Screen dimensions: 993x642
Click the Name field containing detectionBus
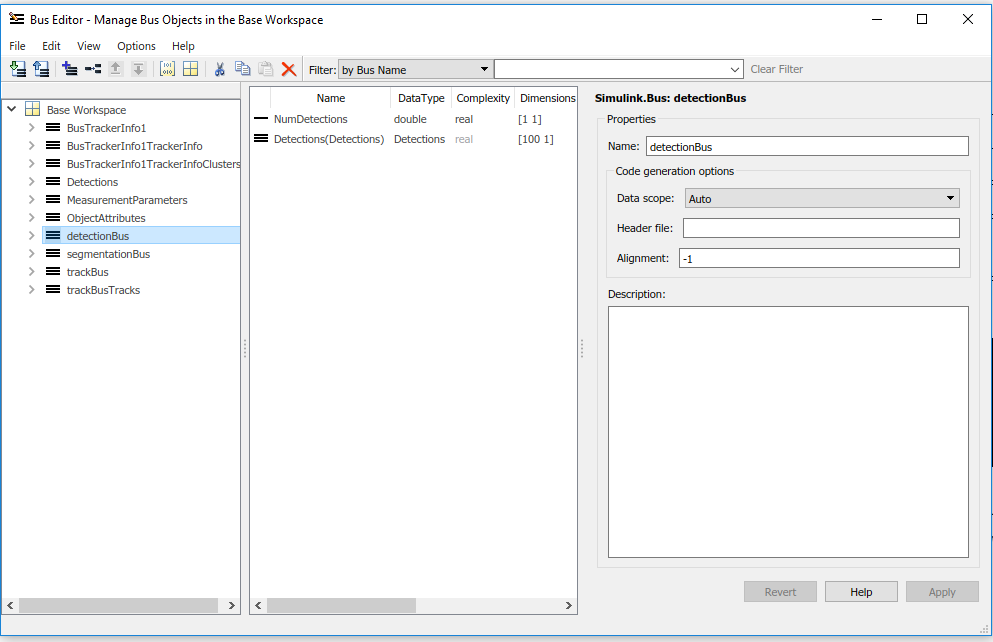pos(807,146)
